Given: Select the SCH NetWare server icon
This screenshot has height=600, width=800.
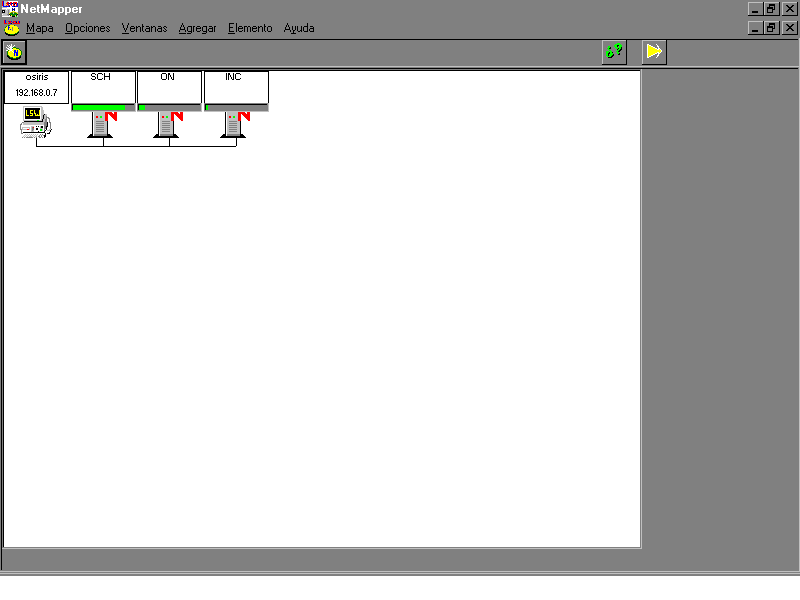Looking at the screenshot, I should point(102,124).
